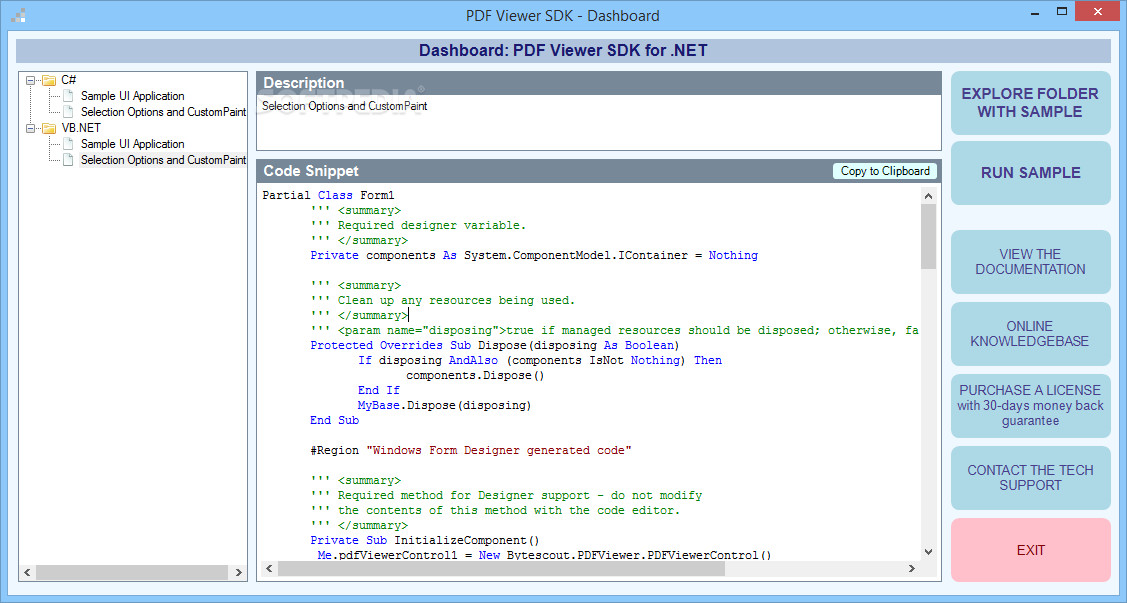Screen dimensions: 1127x603
Task: Contact the tech support
Action: (x=1030, y=478)
